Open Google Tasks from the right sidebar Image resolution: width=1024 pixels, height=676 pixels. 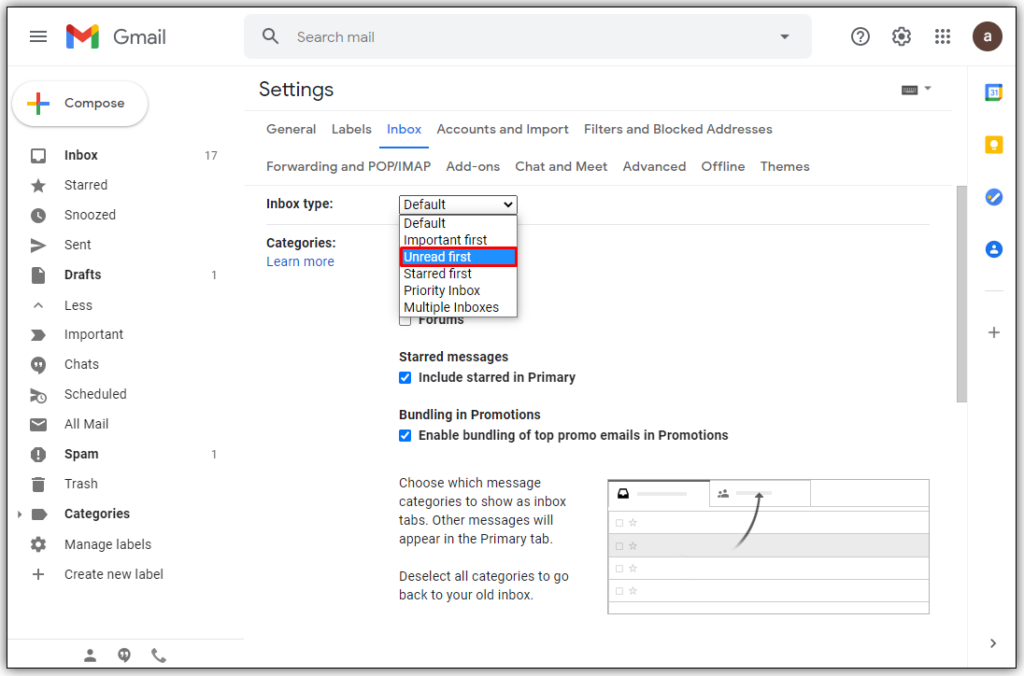[x=993, y=197]
